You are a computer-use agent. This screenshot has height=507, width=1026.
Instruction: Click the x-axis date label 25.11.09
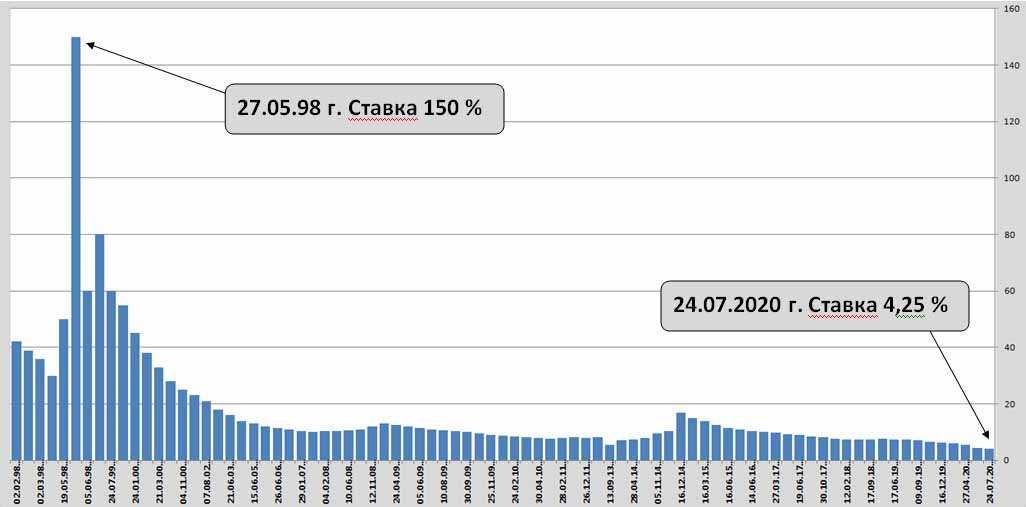pyautogui.click(x=491, y=483)
